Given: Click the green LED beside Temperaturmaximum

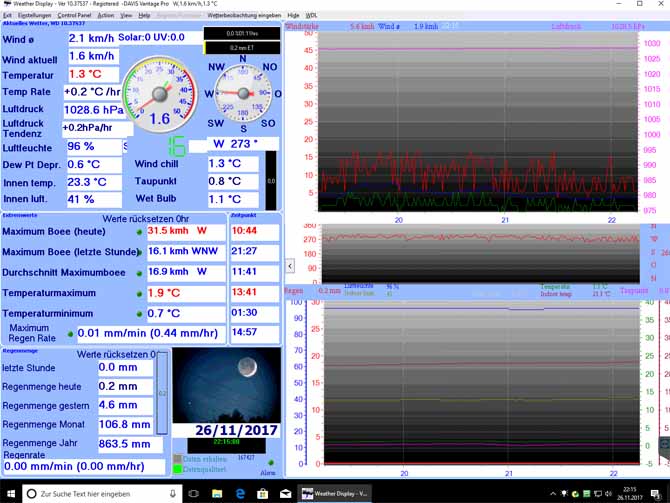Looking at the screenshot, I should pyautogui.click(x=139, y=293).
